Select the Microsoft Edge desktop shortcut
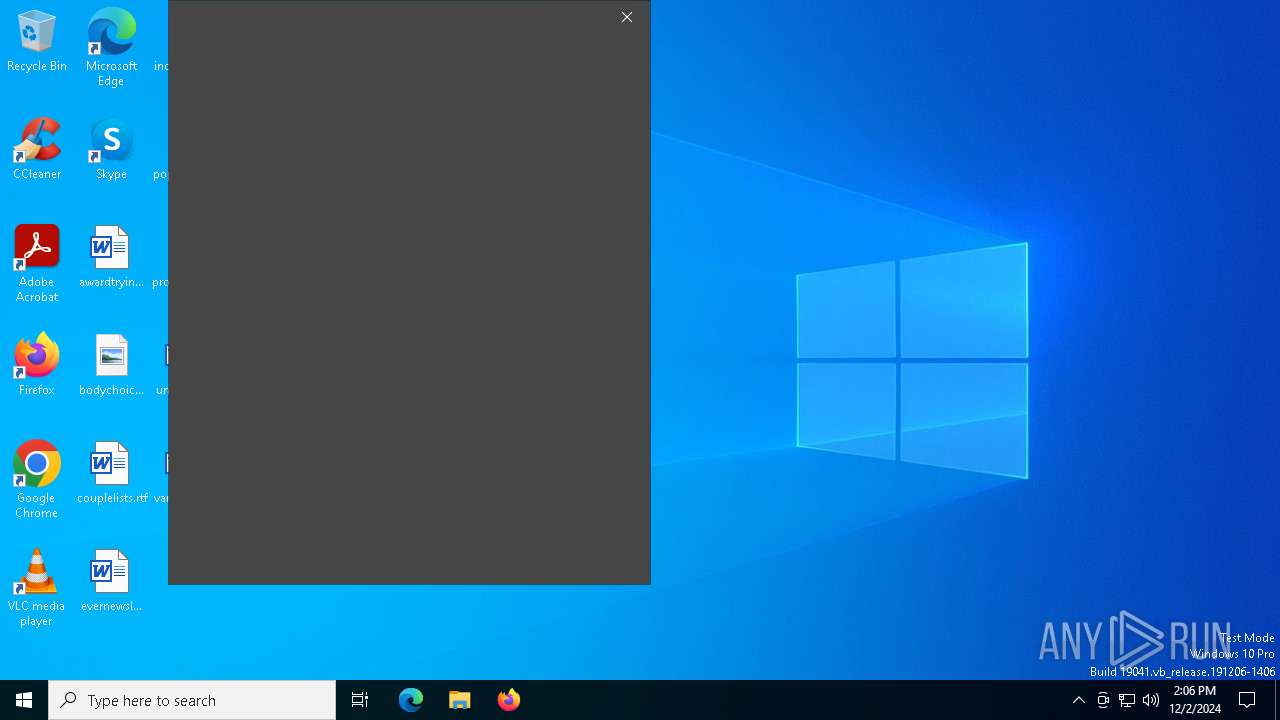The image size is (1280, 720). (x=111, y=47)
